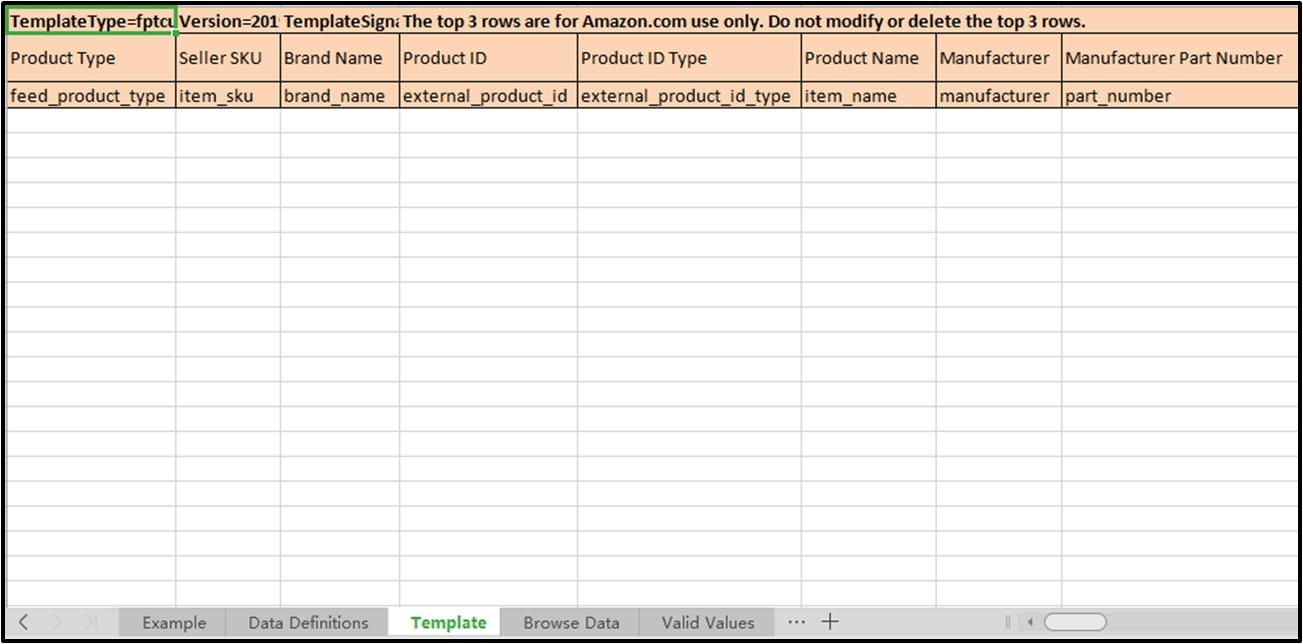Click the Seller SKU header cell

228,58
